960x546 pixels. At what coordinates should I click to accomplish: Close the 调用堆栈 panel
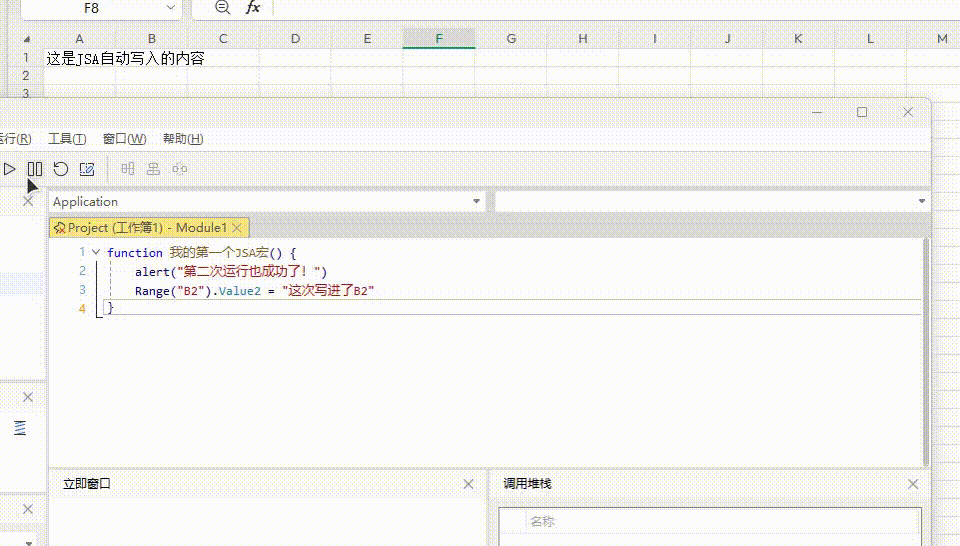click(x=913, y=484)
